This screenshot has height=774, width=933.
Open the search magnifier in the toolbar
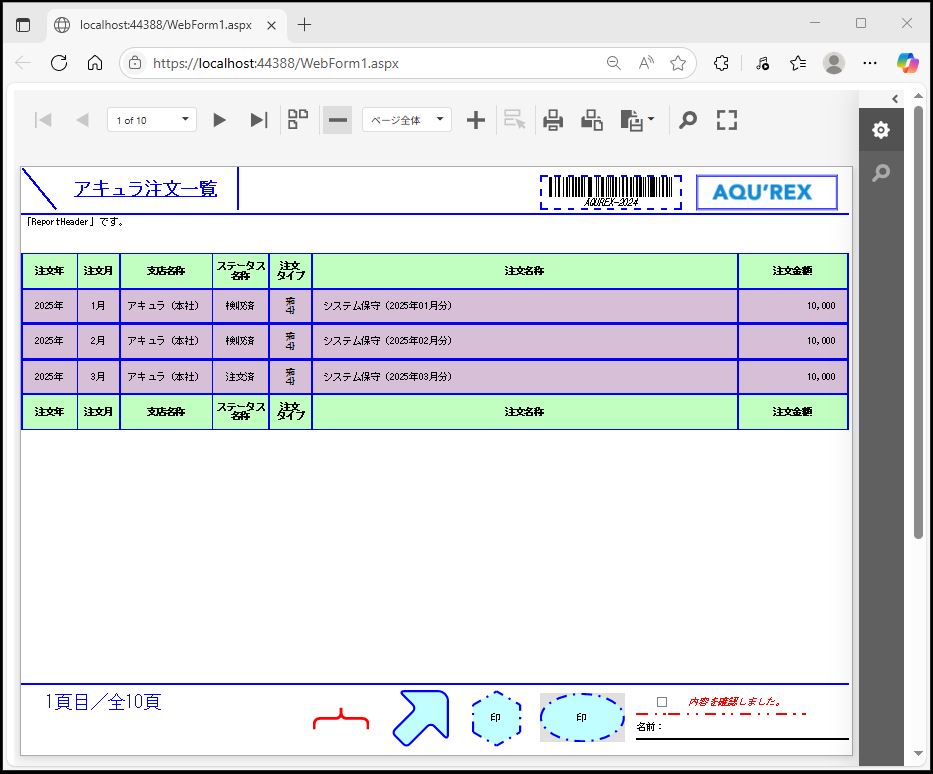click(687, 120)
